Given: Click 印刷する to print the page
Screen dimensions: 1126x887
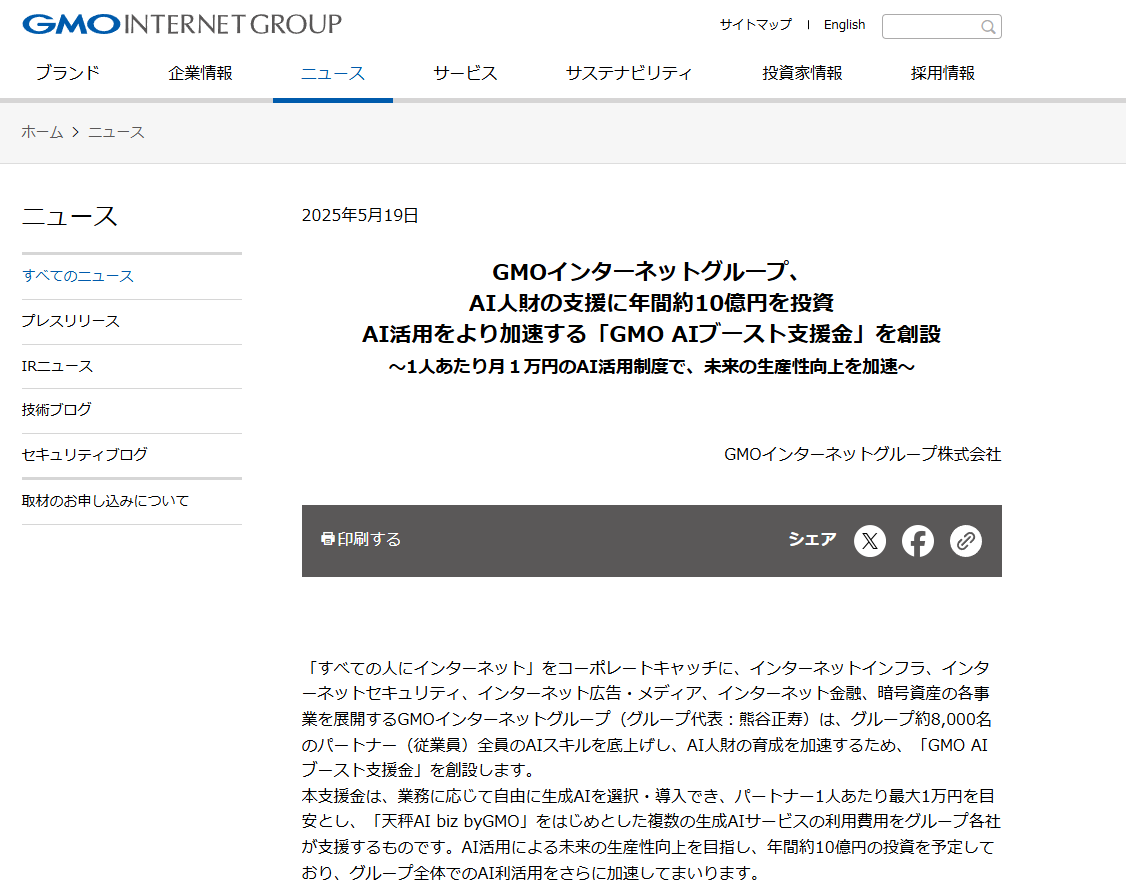Looking at the screenshot, I should click(361, 539).
